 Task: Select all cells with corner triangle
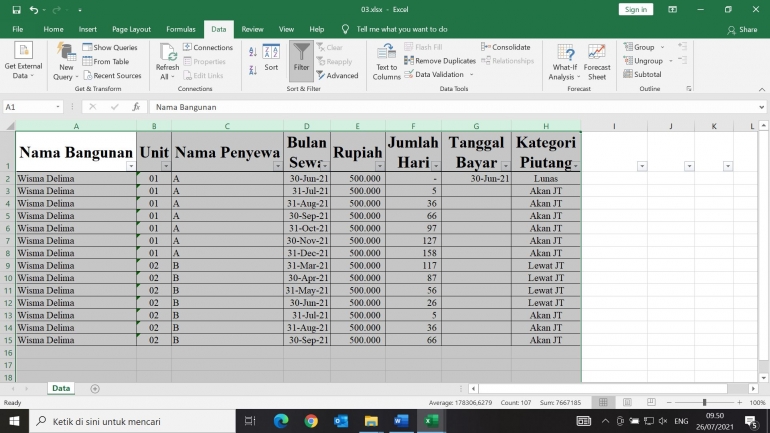point(10,126)
